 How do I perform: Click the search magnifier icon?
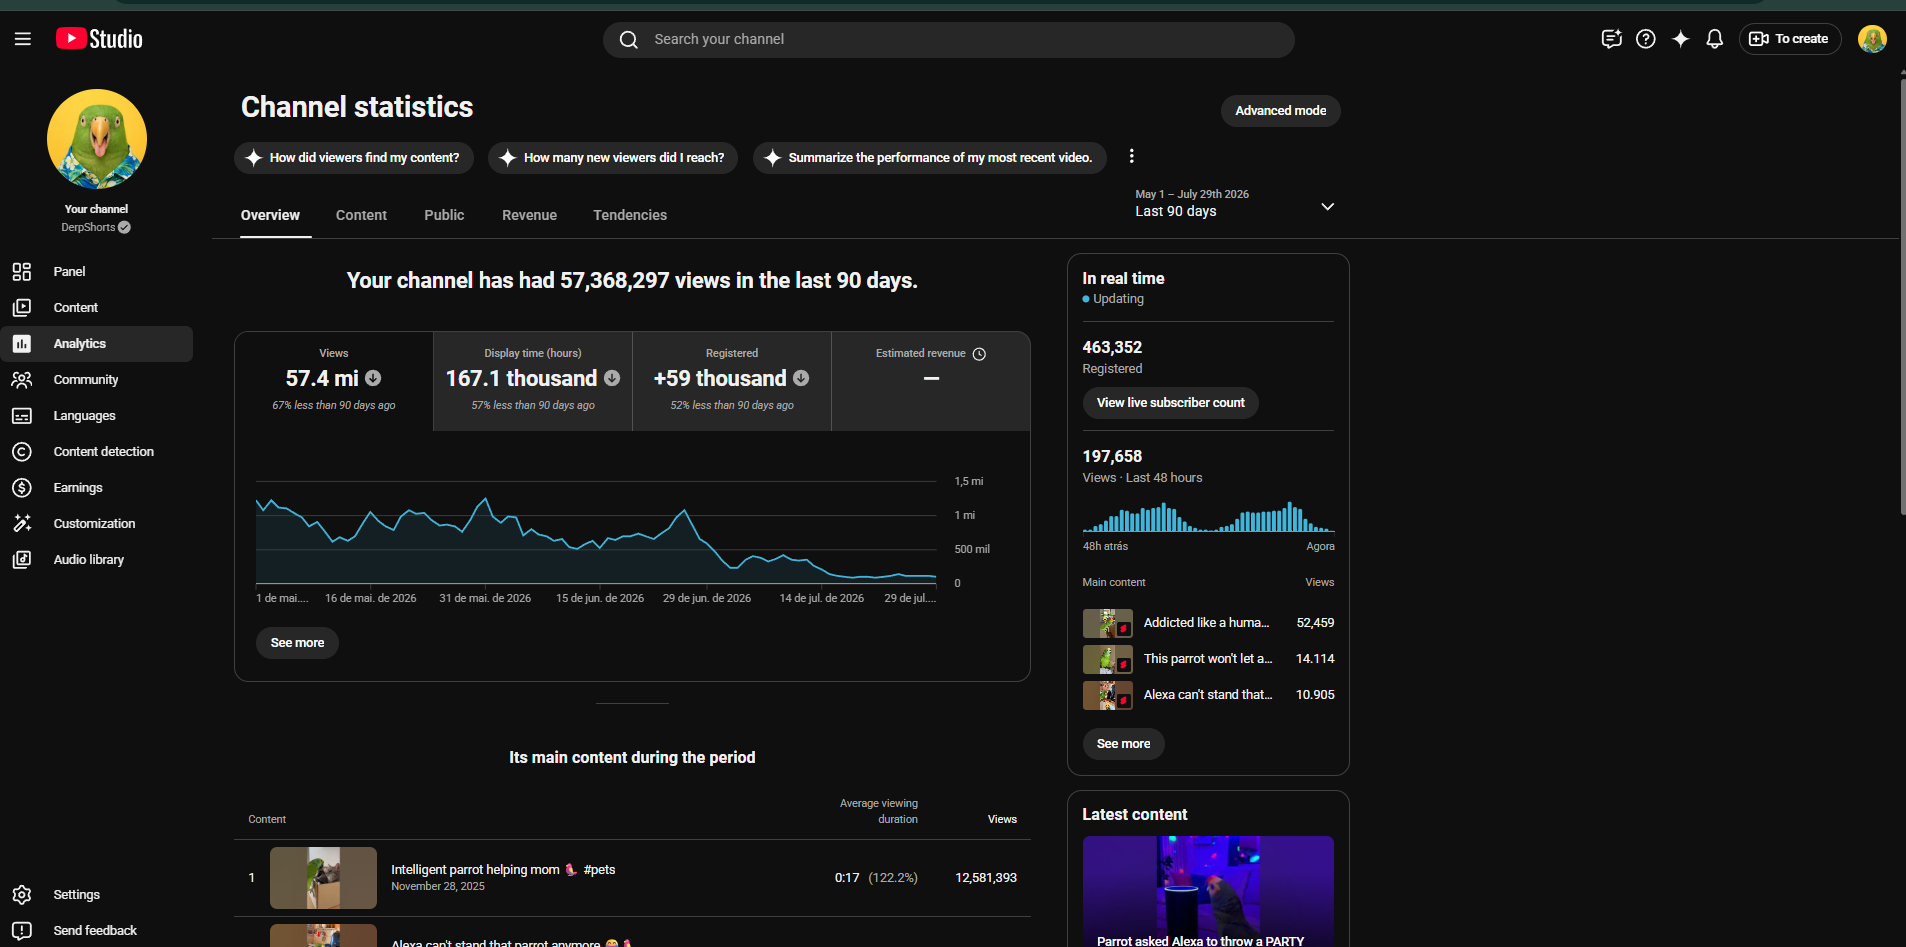[629, 40]
